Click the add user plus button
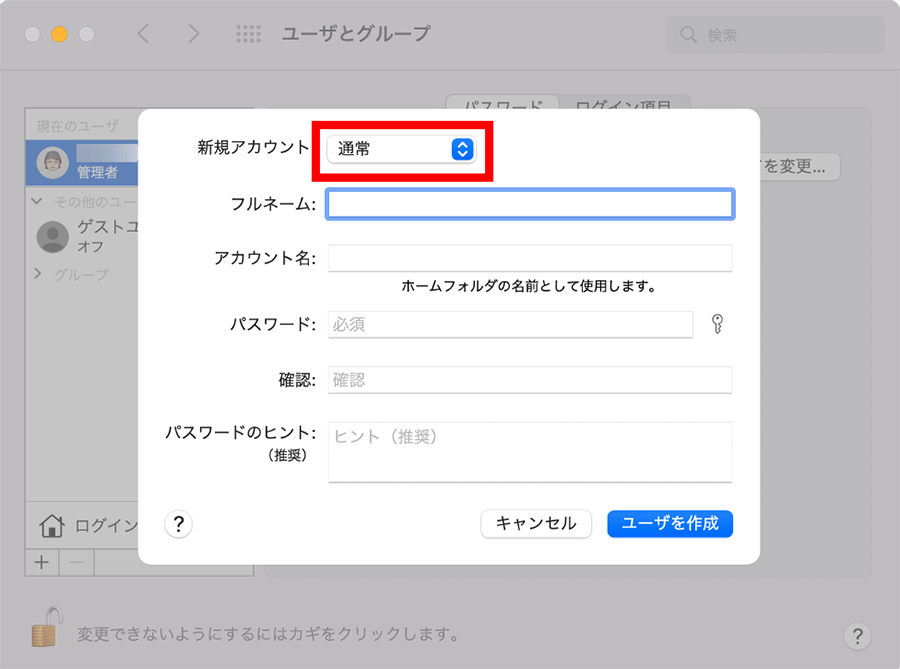The width and height of the screenshot is (900, 669). [41, 562]
